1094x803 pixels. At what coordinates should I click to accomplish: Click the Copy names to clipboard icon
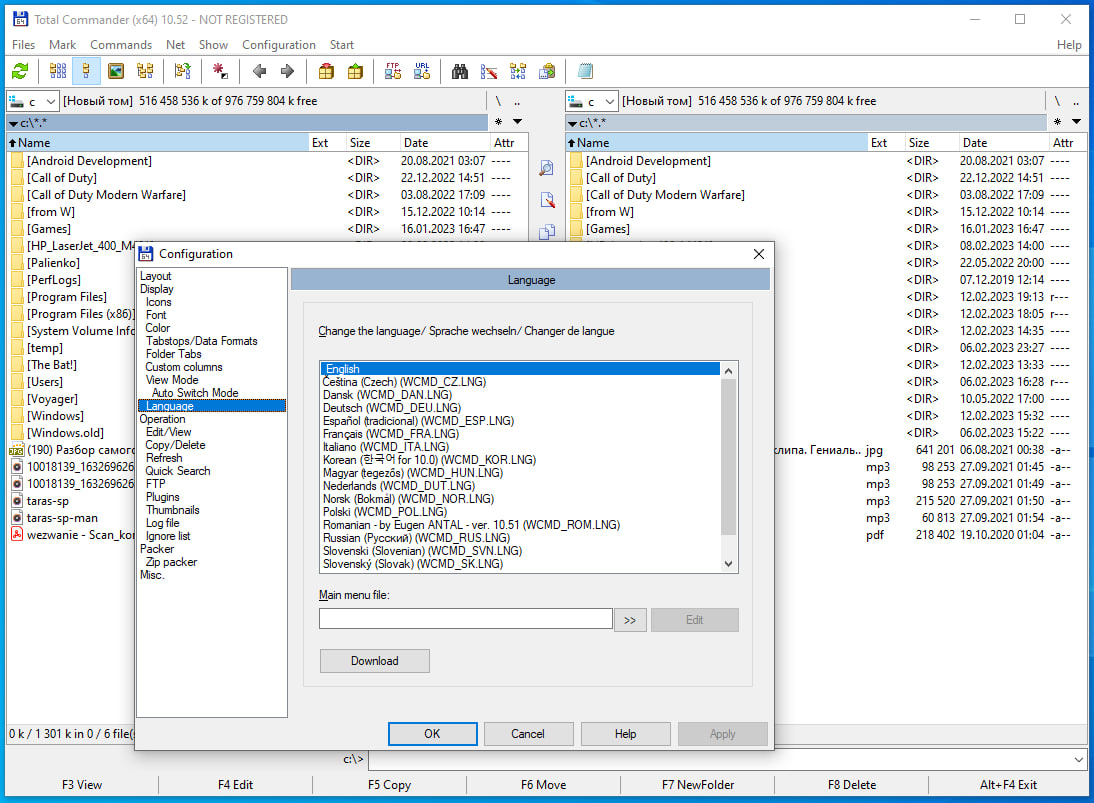tap(548, 71)
